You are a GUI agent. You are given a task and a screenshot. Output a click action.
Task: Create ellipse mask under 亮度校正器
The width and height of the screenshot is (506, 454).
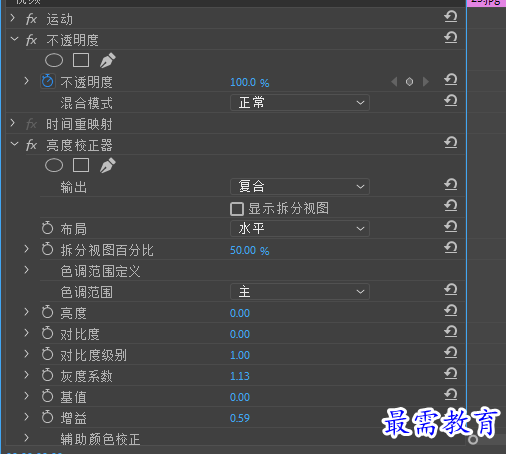point(54,165)
